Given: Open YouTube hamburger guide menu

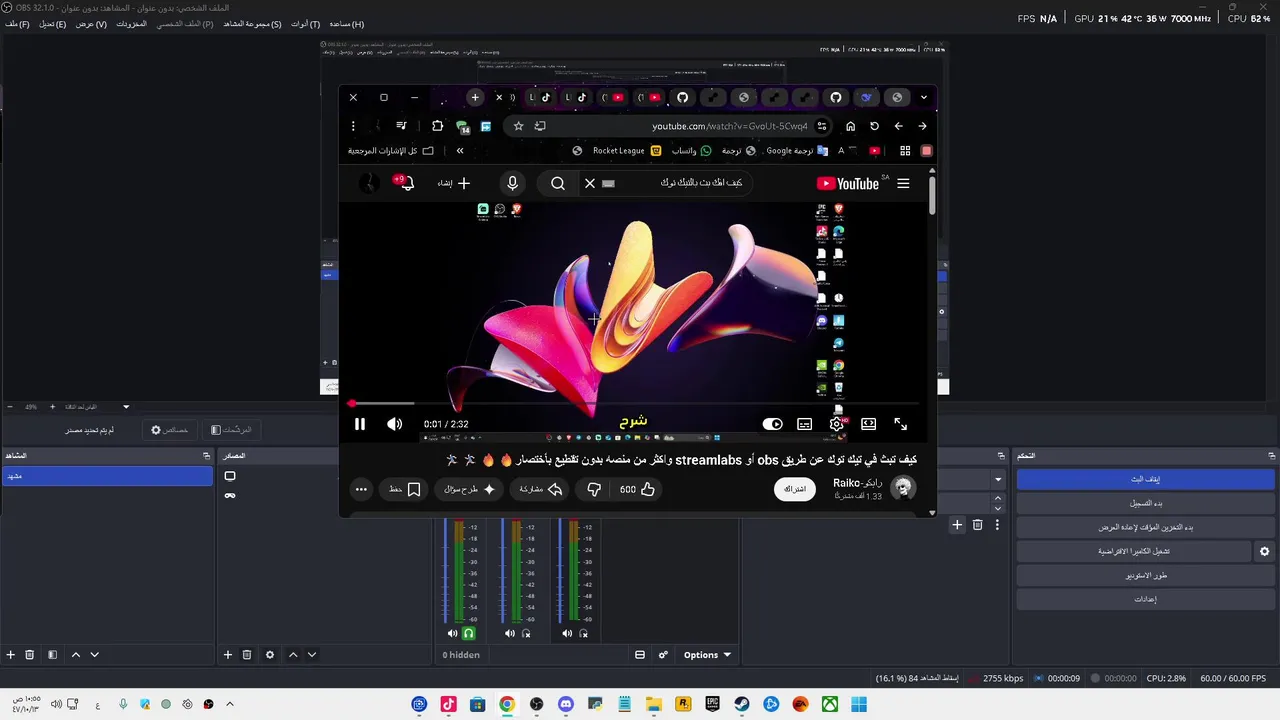Looking at the screenshot, I should [x=903, y=183].
